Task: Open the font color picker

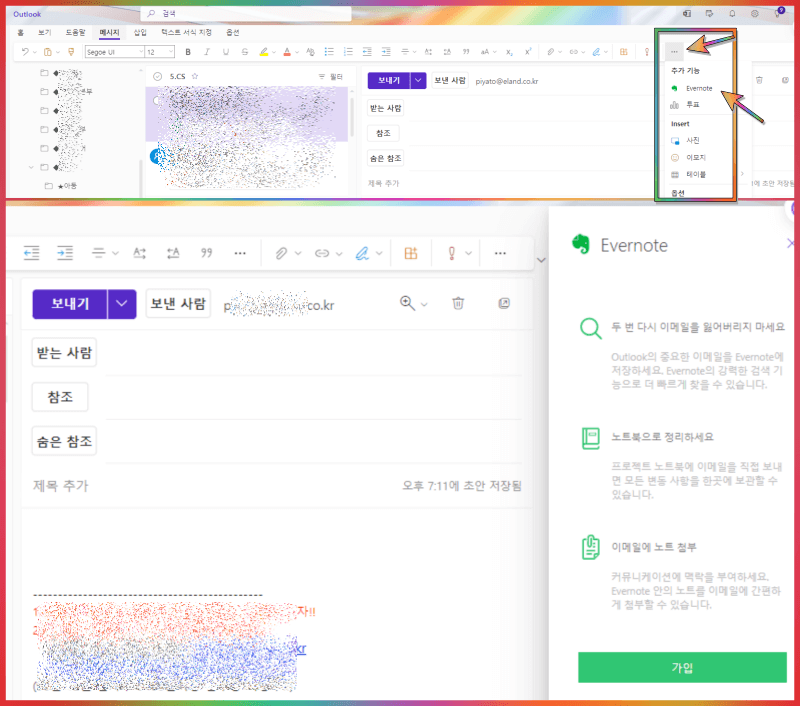Action: click(x=287, y=51)
